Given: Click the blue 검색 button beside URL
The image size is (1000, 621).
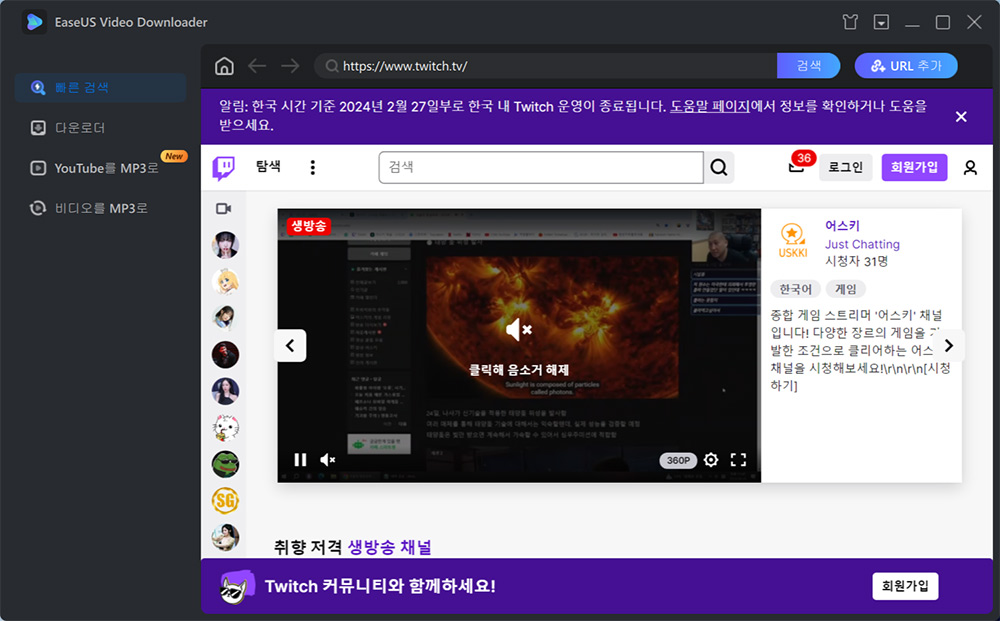Looking at the screenshot, I should [x=808, y=66].
